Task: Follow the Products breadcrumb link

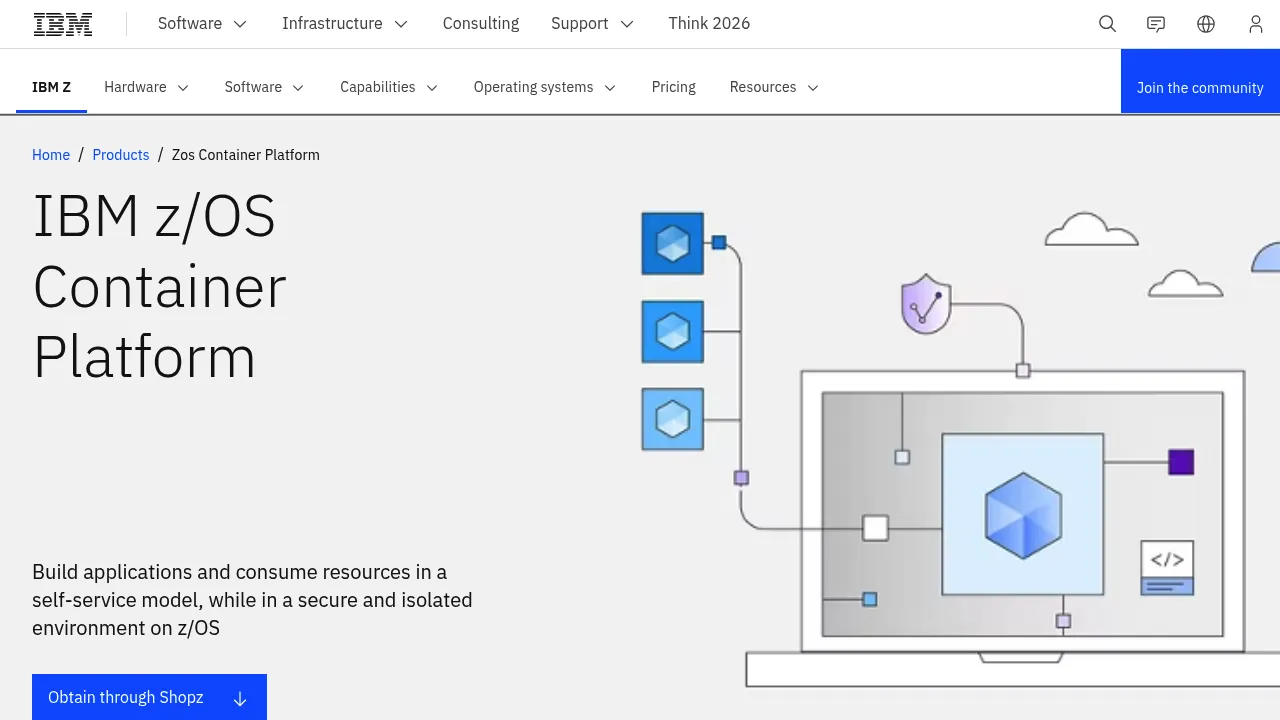Action: (x=121, y=155)
